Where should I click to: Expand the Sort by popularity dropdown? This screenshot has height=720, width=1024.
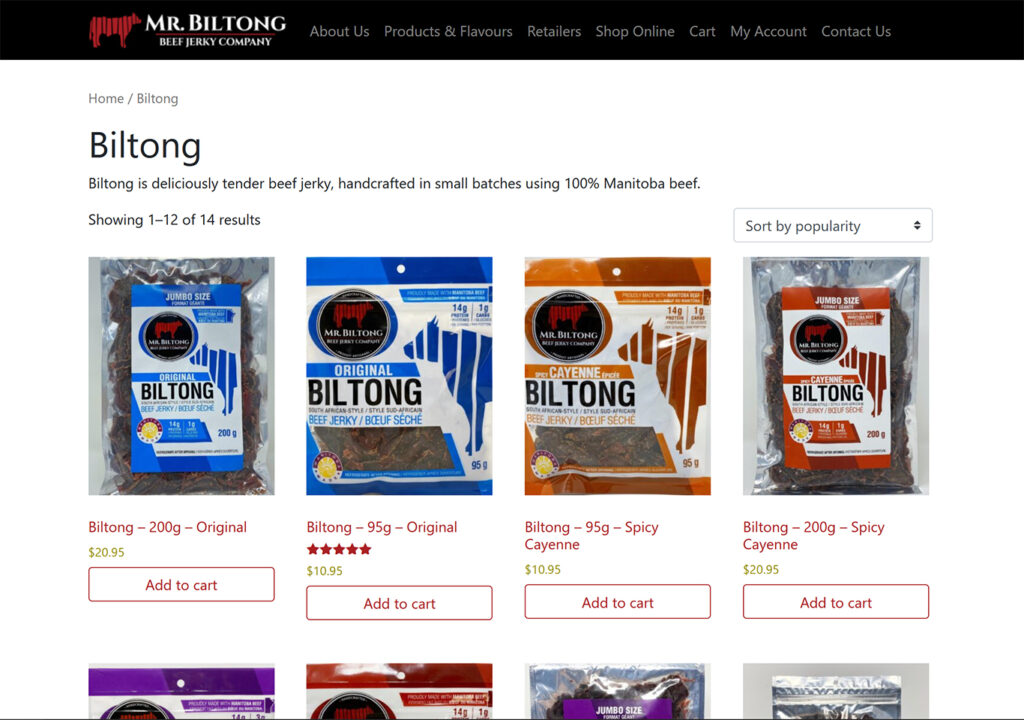pos(833,225)
